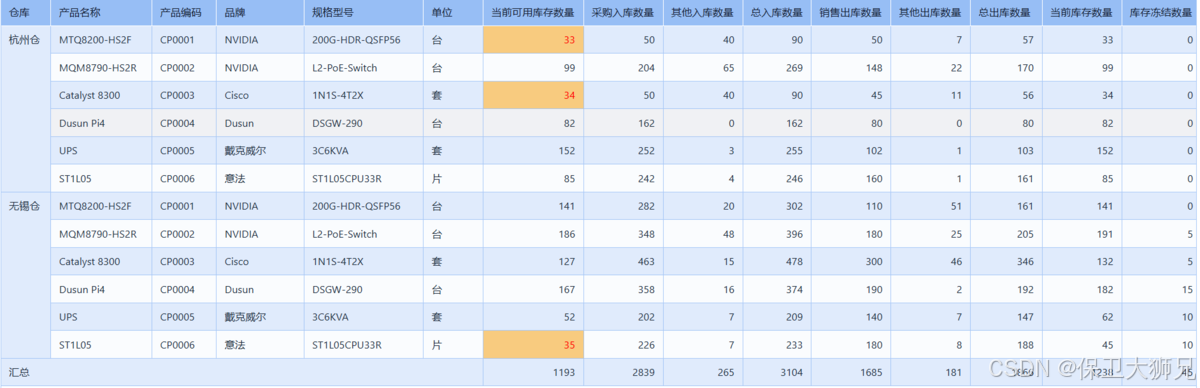This screenshot has height=388, width=1200.
Task: Click the 当前可用库存数量 column header
Action: point(533,13)
